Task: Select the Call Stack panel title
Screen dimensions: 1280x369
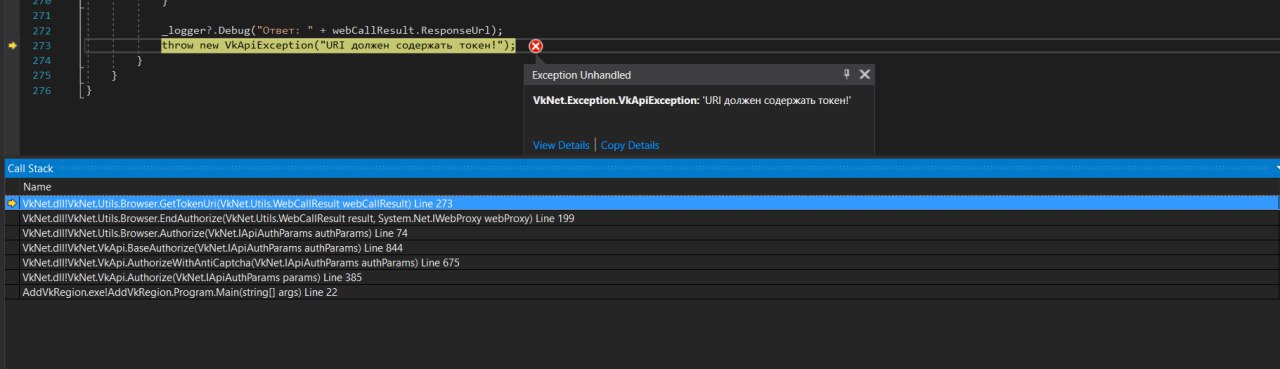Action: [x=31, y=169]
